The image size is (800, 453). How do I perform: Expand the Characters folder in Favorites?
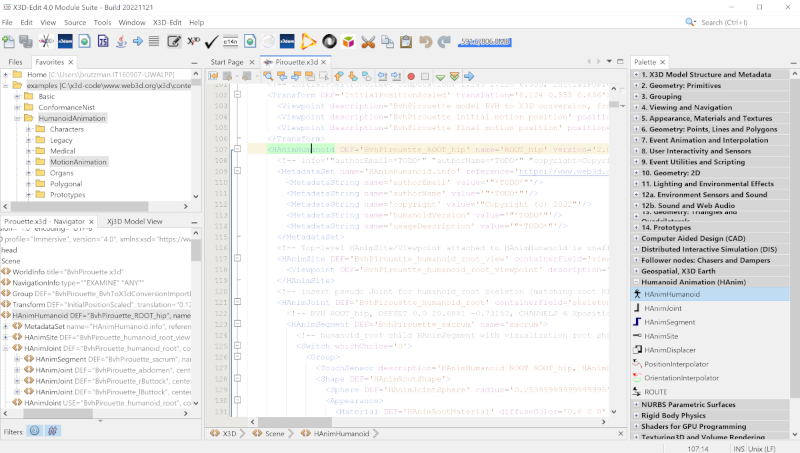point(29,129)
